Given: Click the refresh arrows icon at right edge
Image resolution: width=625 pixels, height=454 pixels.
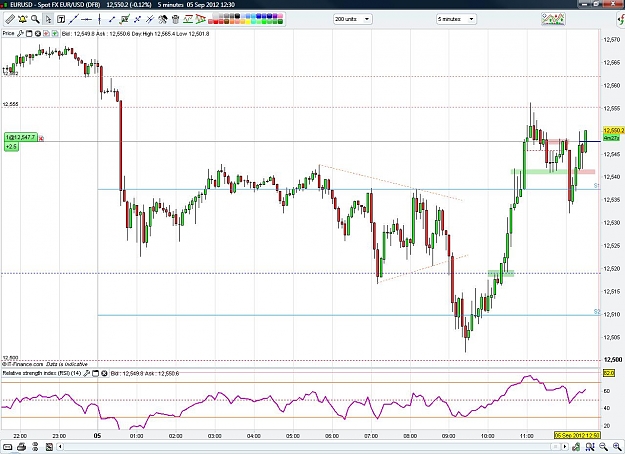Looking at the screenshot, I should coord(621,19).
